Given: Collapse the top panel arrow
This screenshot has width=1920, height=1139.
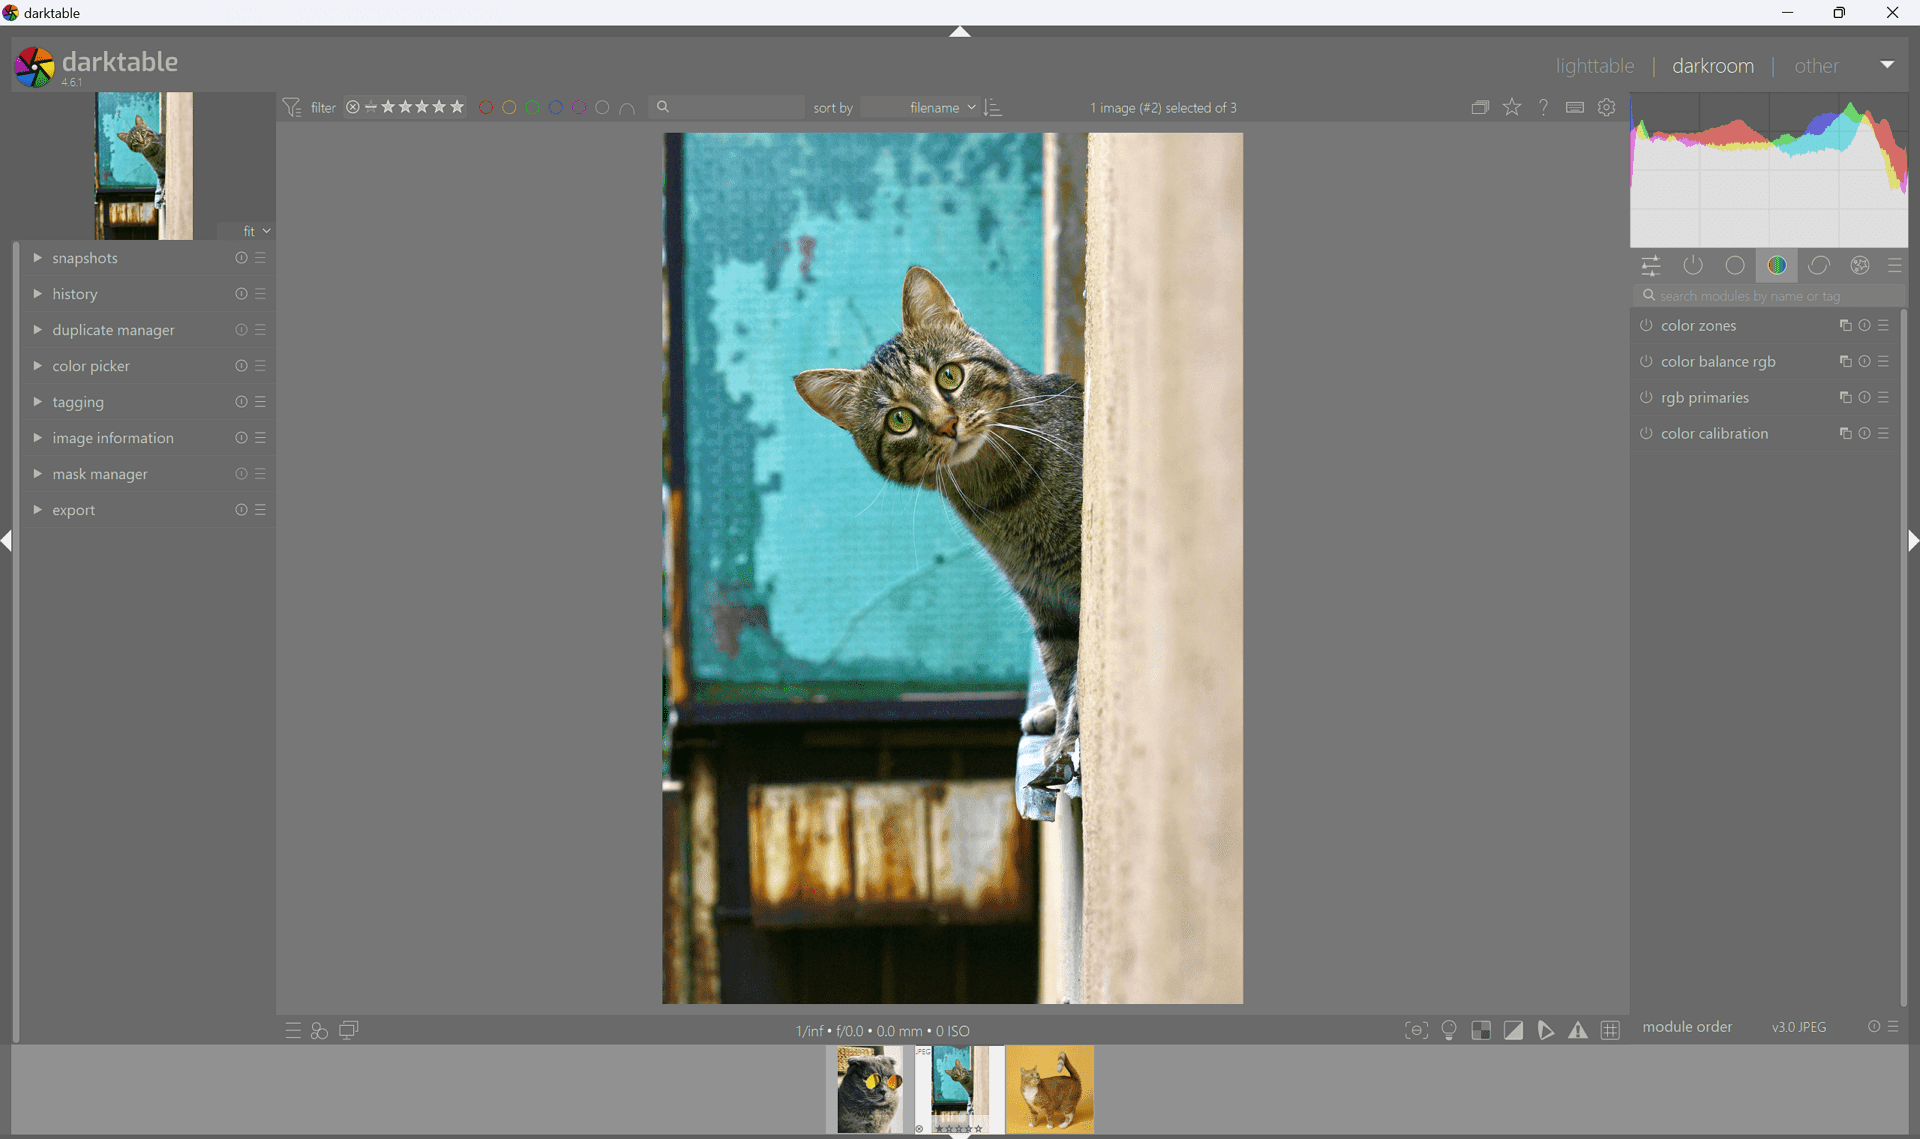Looking at the screenshot, I should [960, 32].
